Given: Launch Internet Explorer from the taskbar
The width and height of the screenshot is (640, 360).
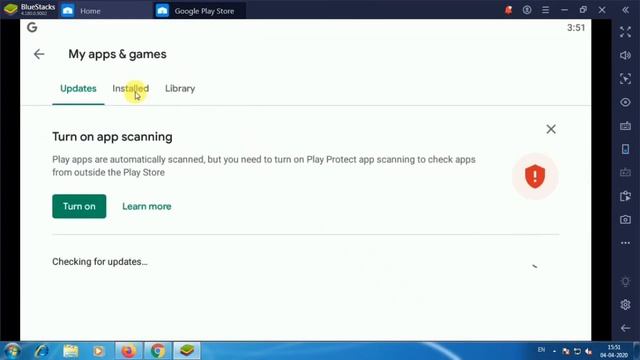Looking at the screenshot, I should (x=42, y=351).
